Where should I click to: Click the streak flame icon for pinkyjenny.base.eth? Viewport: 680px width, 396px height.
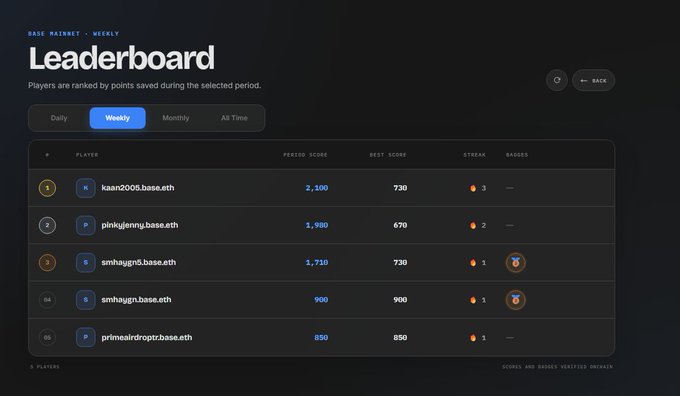point(473,225)
